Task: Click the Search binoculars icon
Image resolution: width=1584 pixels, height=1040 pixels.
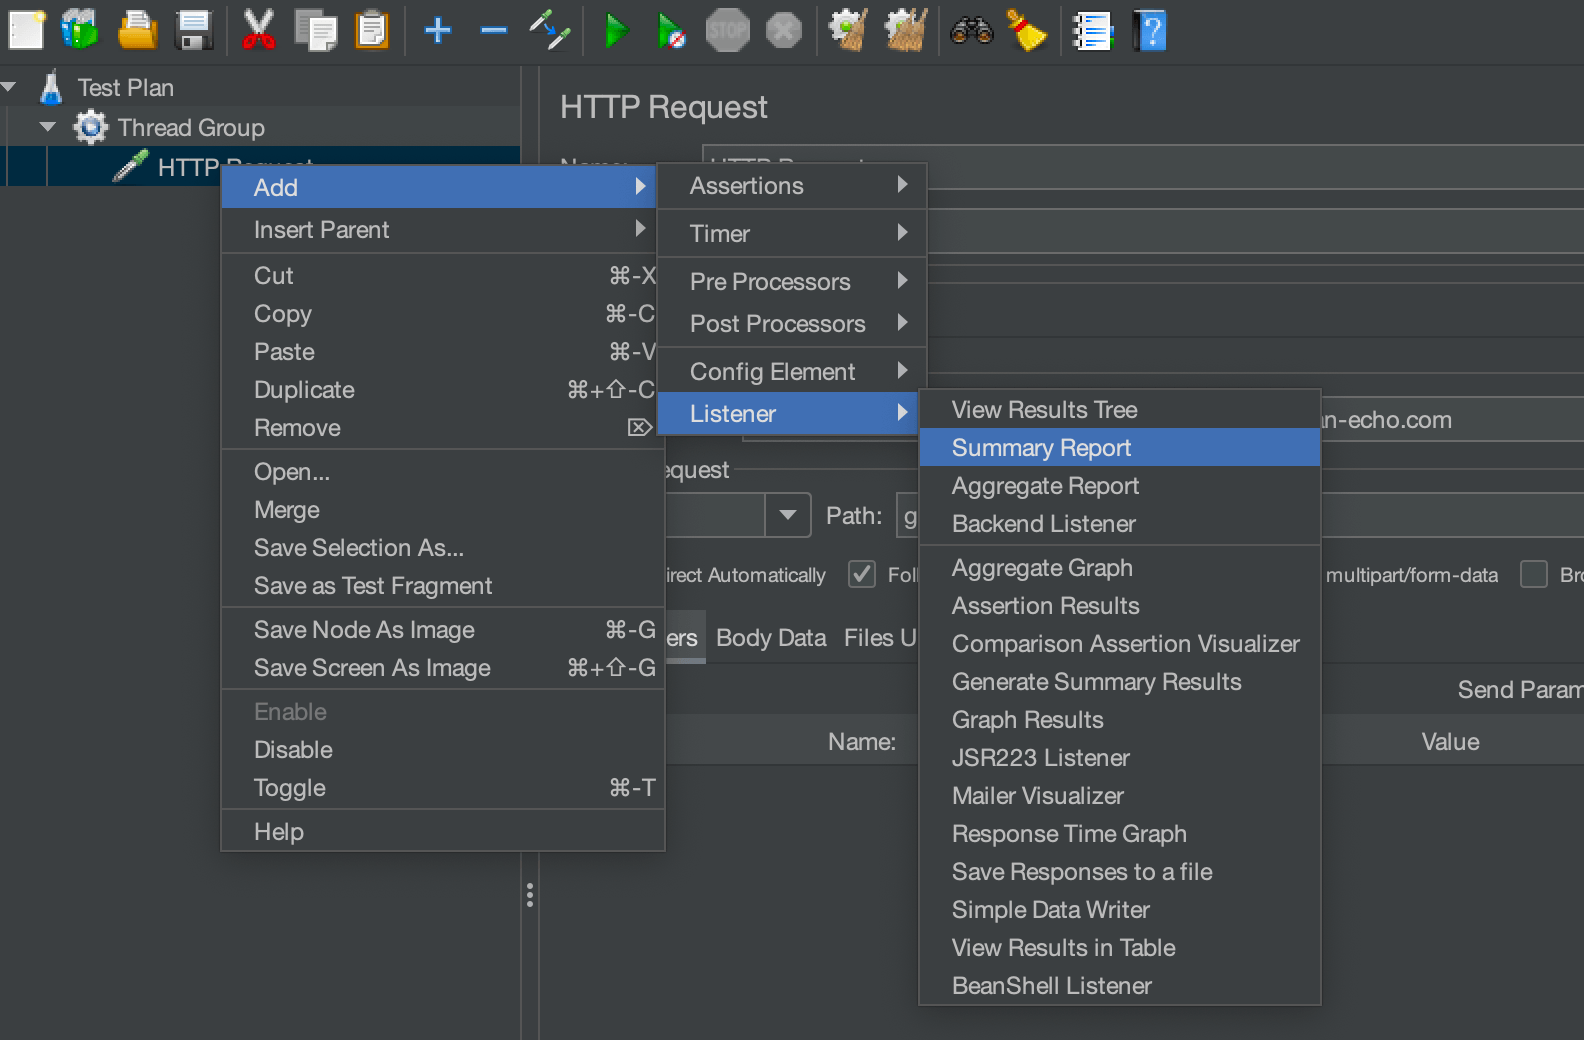Action: click(971, 30)
